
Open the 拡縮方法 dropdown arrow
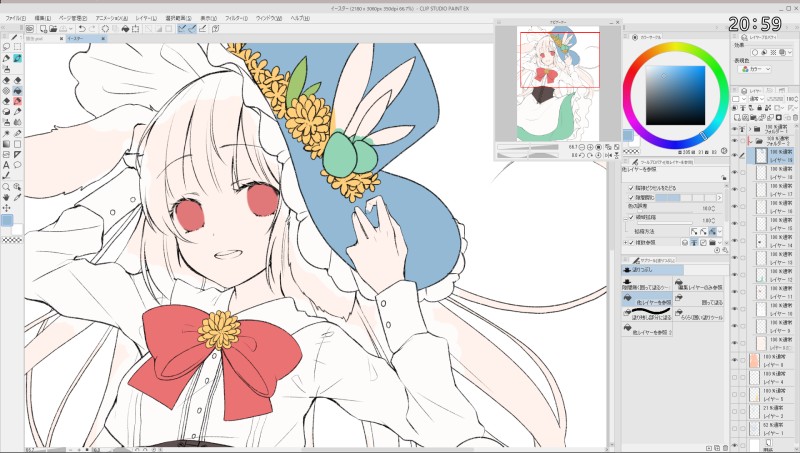(719, 232)
